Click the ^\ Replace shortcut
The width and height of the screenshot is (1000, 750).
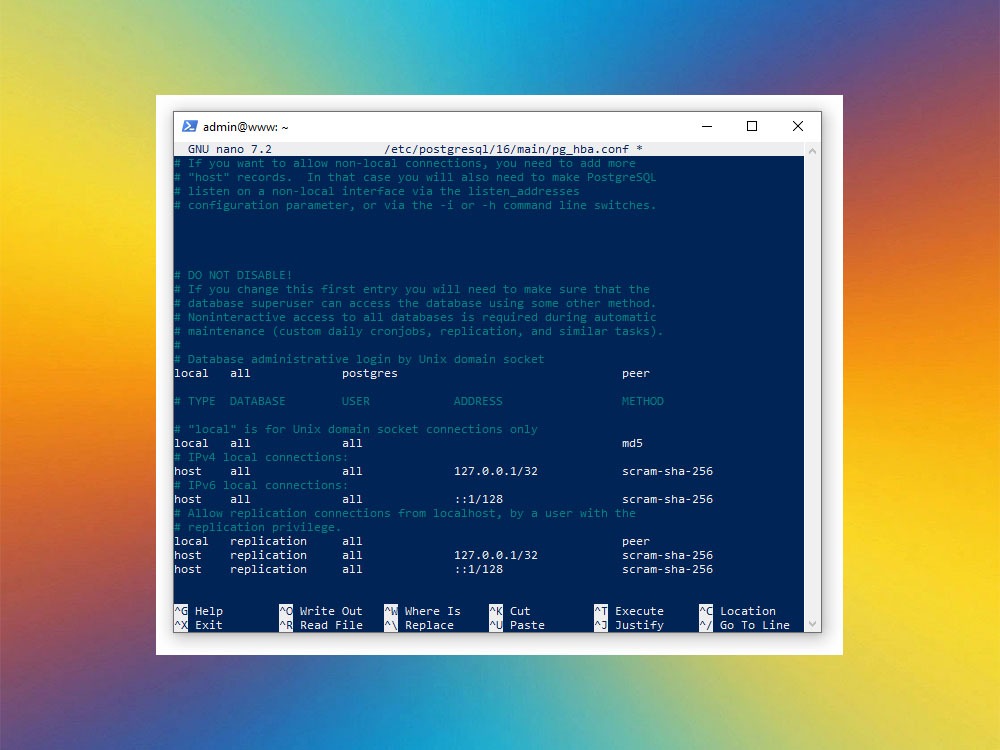tap(418, 625)
